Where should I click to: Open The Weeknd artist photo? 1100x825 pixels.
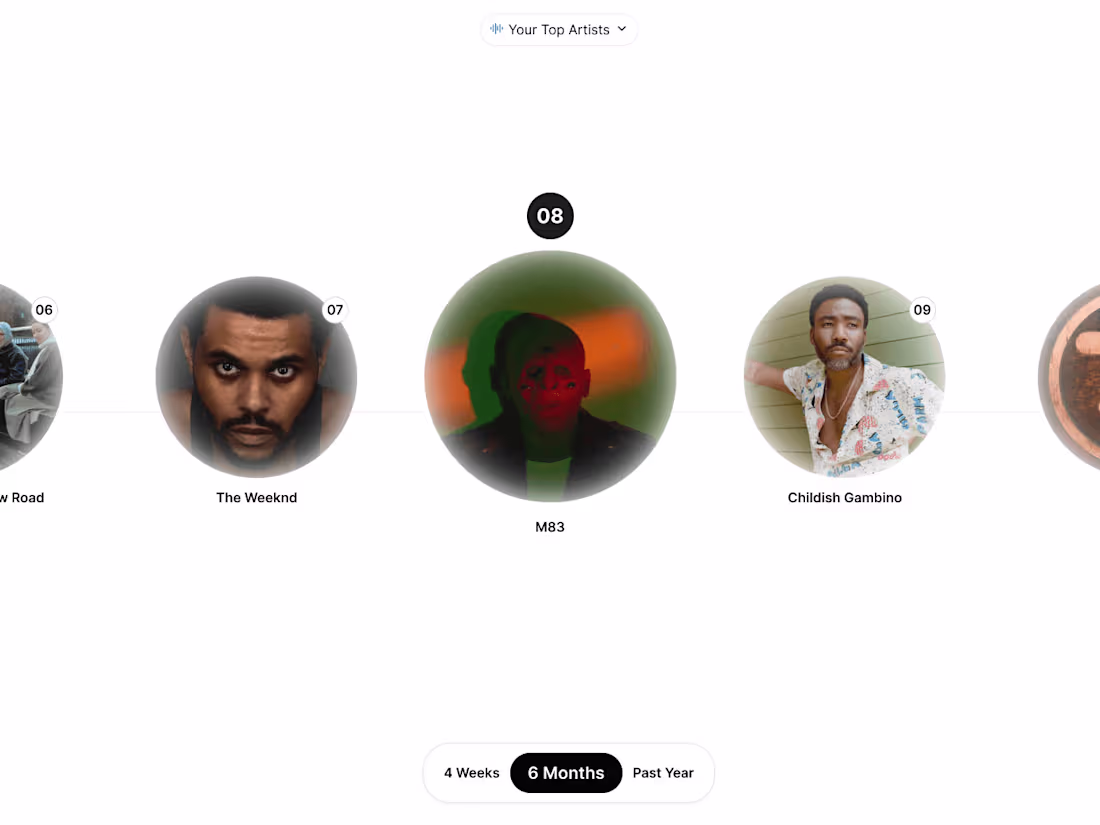(x=256, y=377)
